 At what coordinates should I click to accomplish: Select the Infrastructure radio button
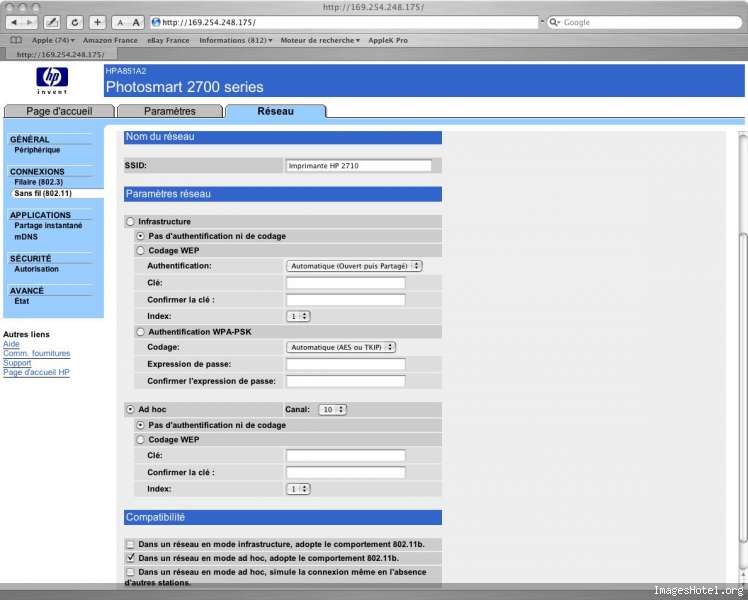[x=130, y=221]
